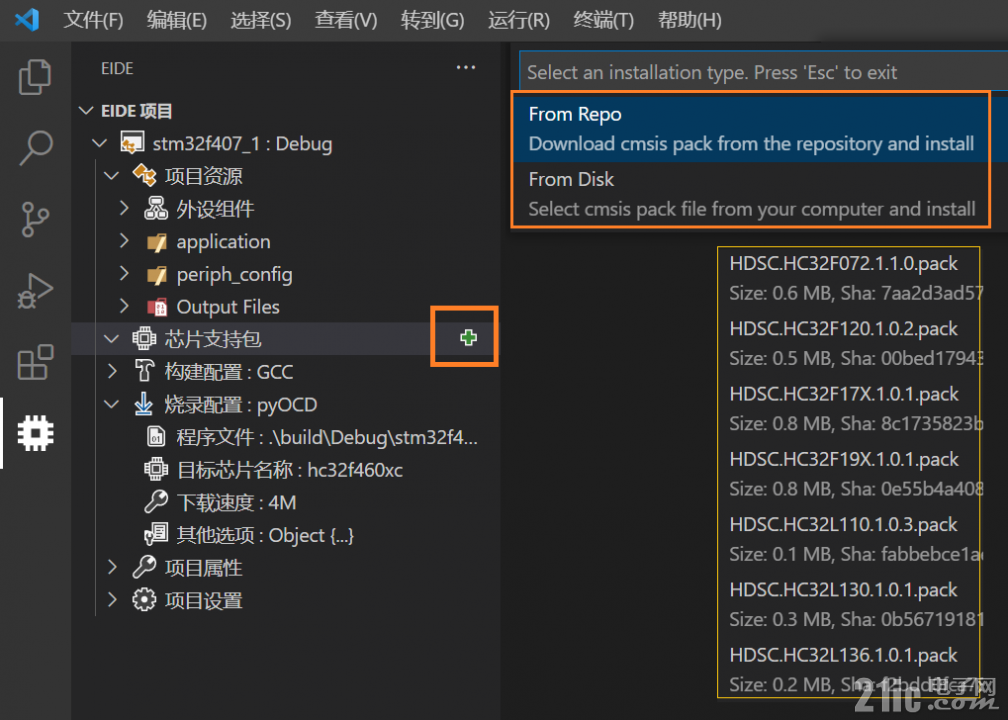This screenshot has height=720, width=1008.
Task: Open the EIDE chip icon view
Action: click(x=35, y=433)
